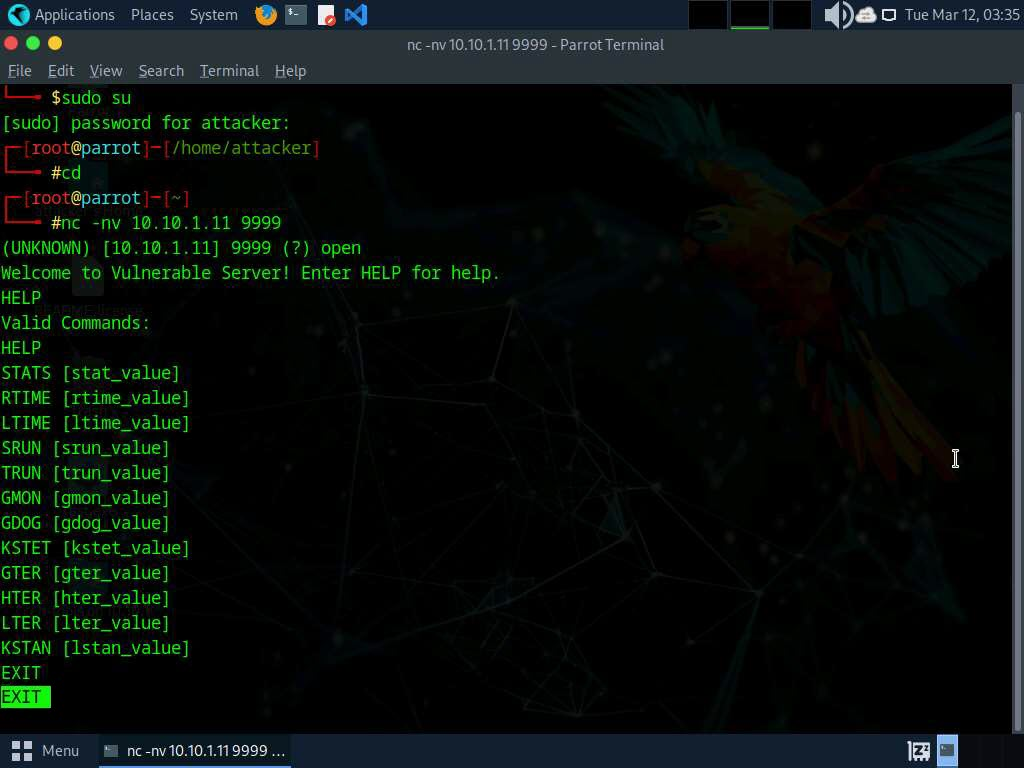This screenshot has width=1024, height=768.
Task: Click the power manager icon in bottom panel
Action: click(x=918, y=750)
